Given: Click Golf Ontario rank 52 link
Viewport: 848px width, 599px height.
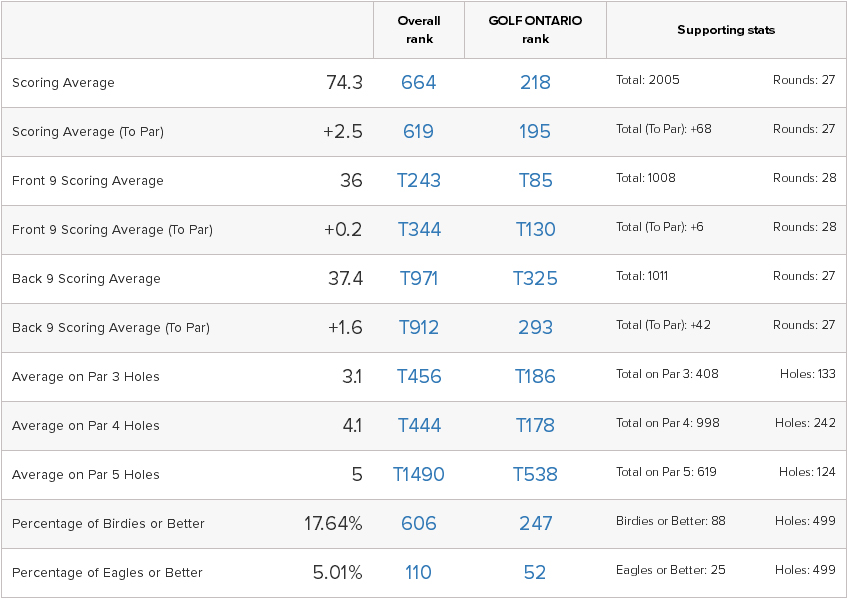Looking at the screenshot, I should point(535,573).
